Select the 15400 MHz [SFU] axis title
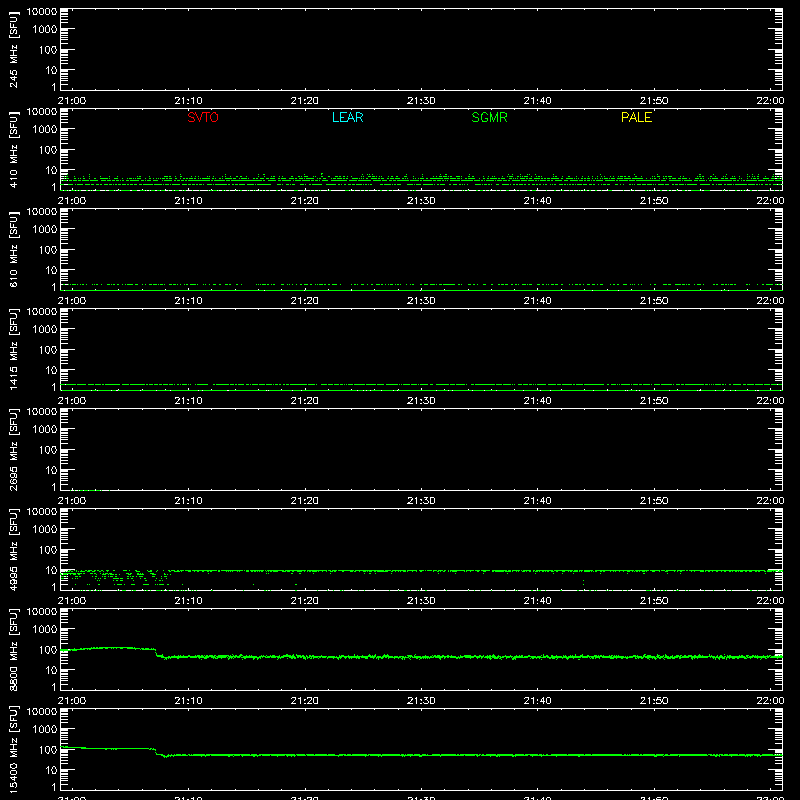The height and width of the screenshot is (800, 800). pos(13,749)
